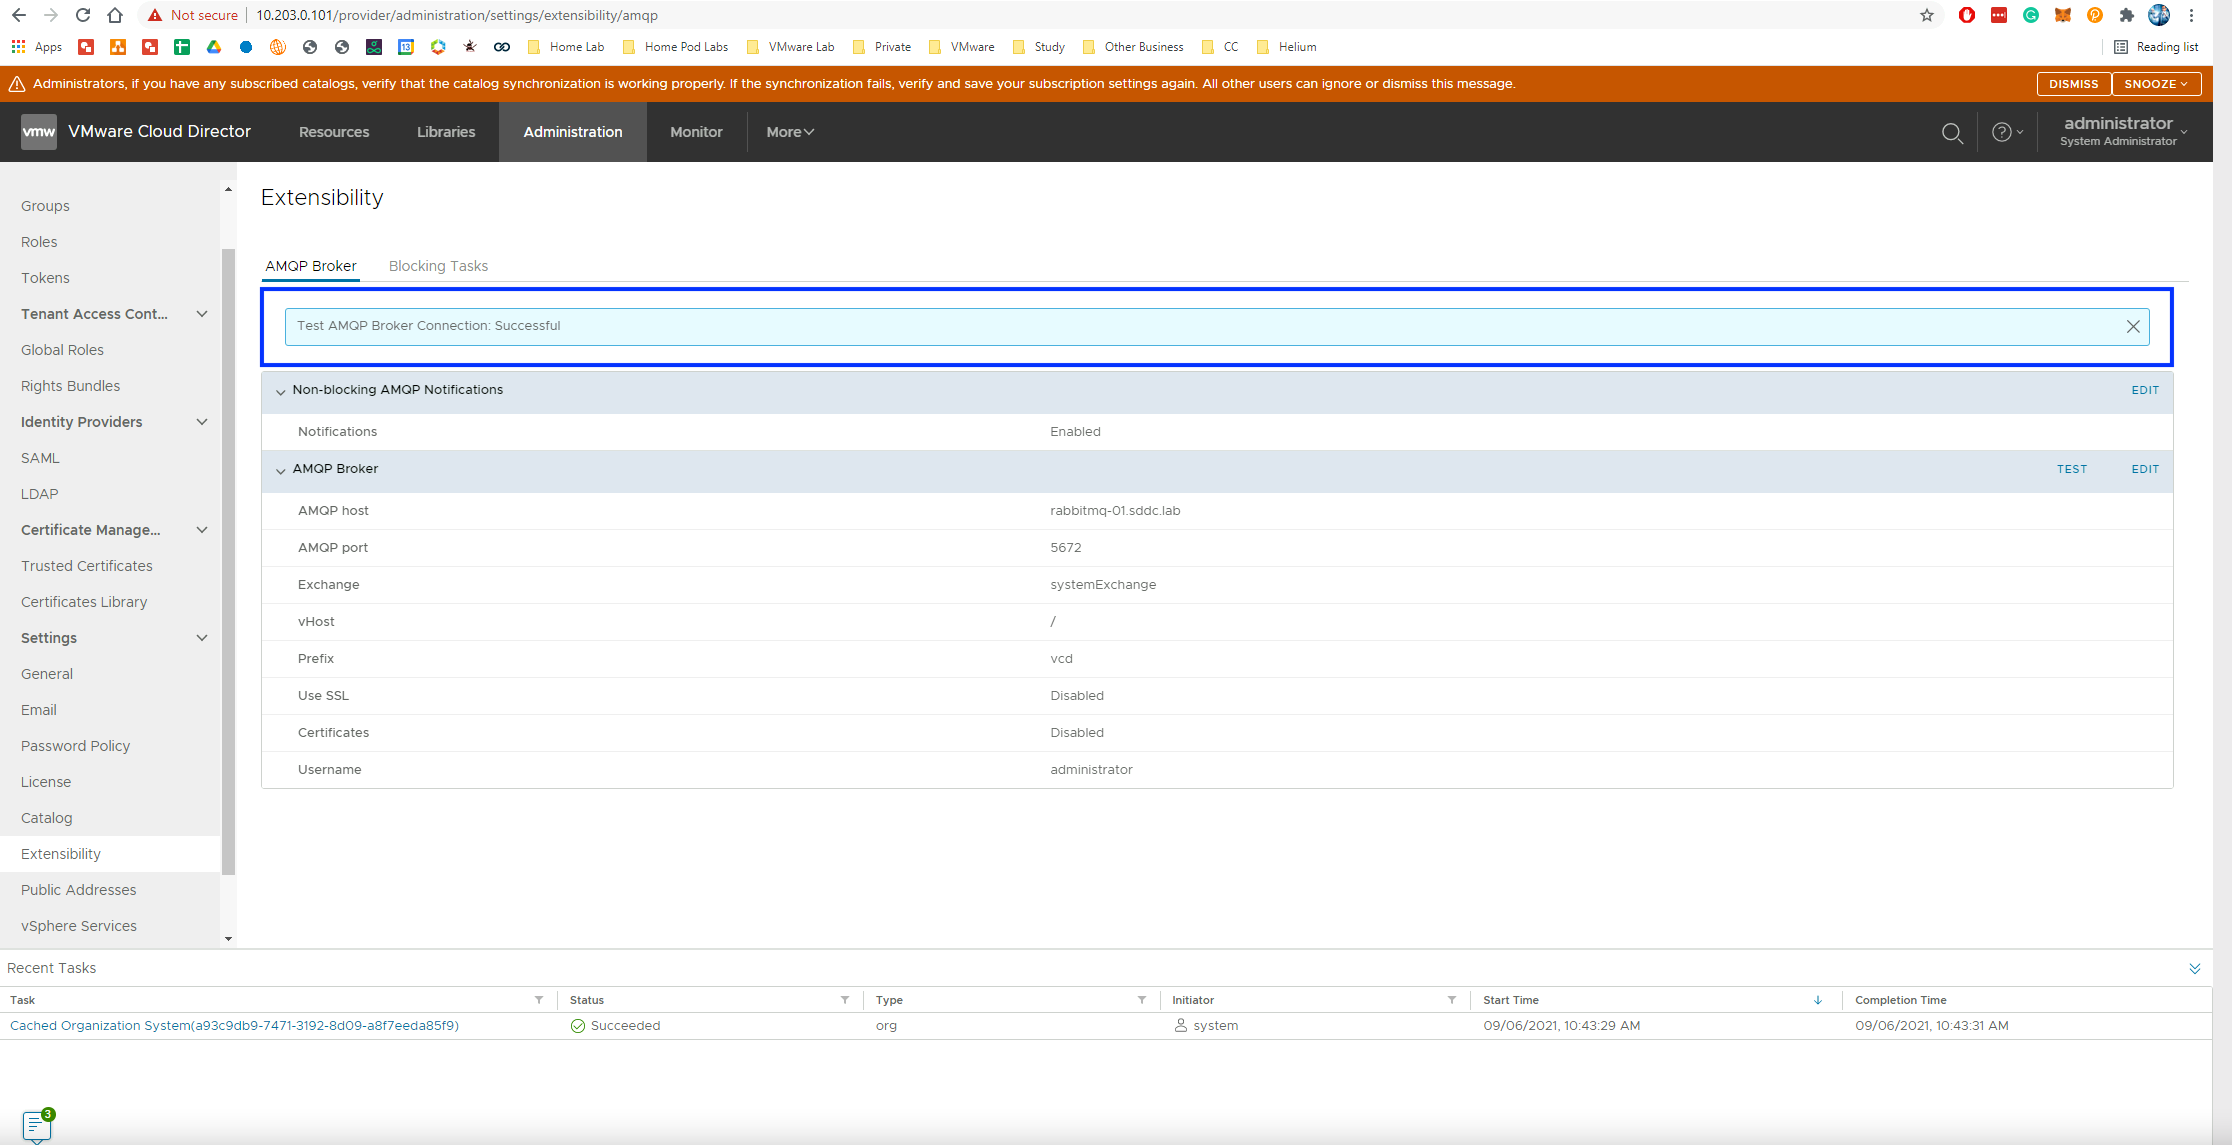Click the search magnifier icon in header
Viewport: 2232px width, 1145px height.
[x=1951, y=132]
